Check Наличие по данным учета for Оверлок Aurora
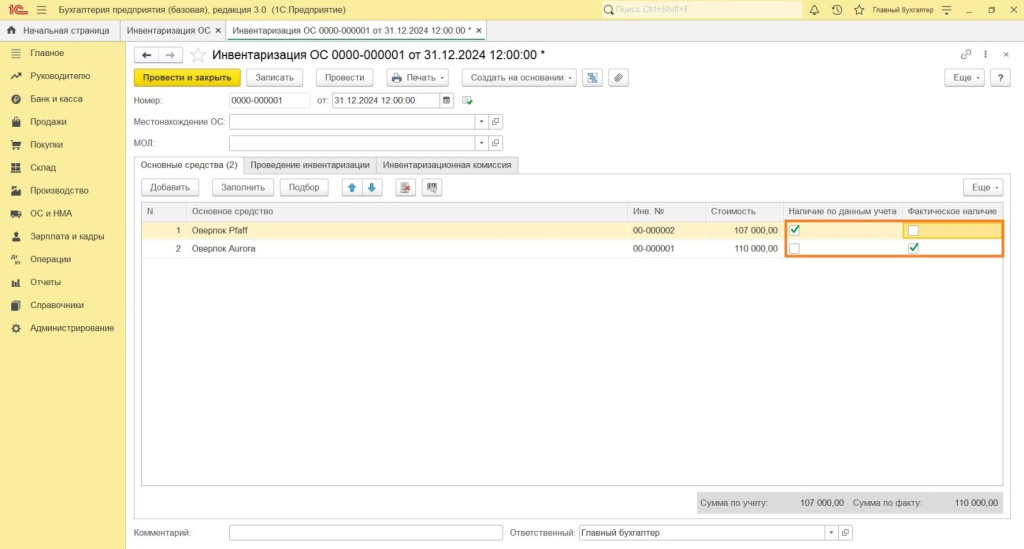 [794, 248]
